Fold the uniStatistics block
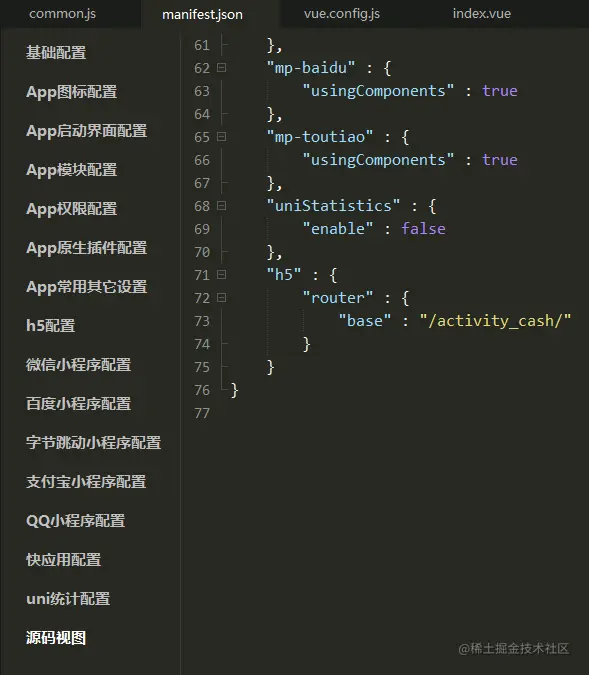589x675 pixels. (x=221, y=206)
